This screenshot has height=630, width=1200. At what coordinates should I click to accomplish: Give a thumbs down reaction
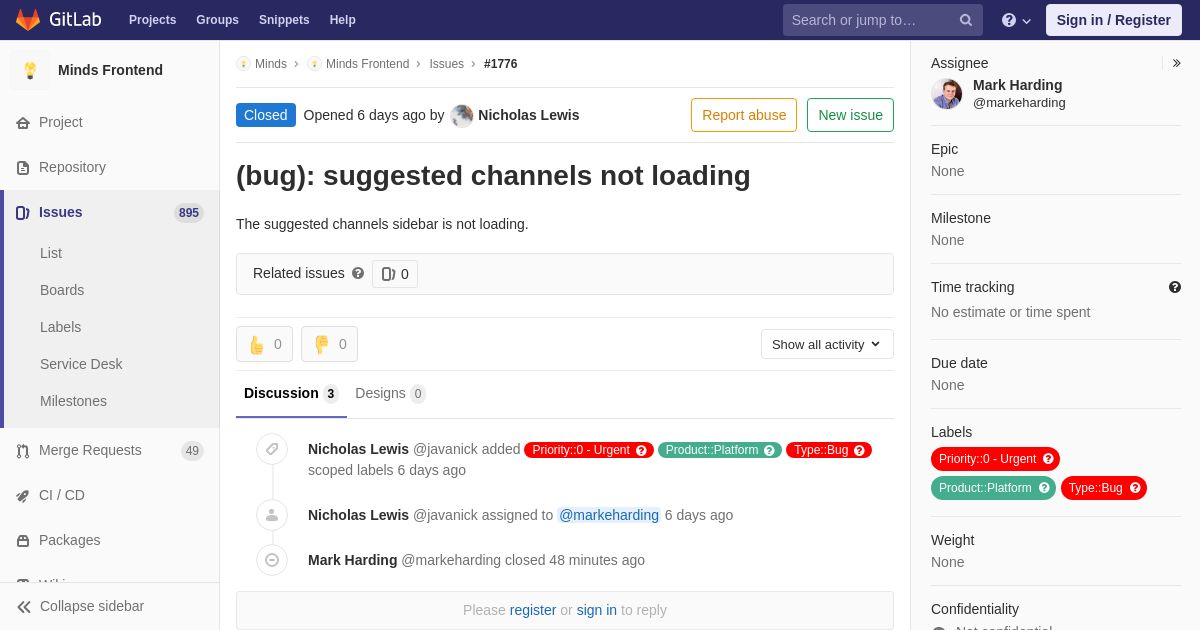pos(329,344)
